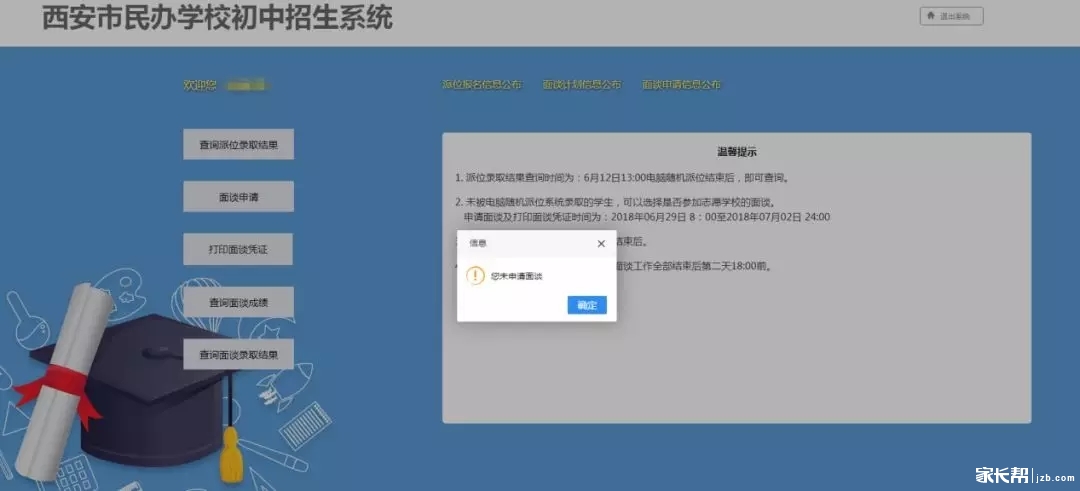
Task: Click the home icon beside 退出系统
Action: (x=931, y=16)
